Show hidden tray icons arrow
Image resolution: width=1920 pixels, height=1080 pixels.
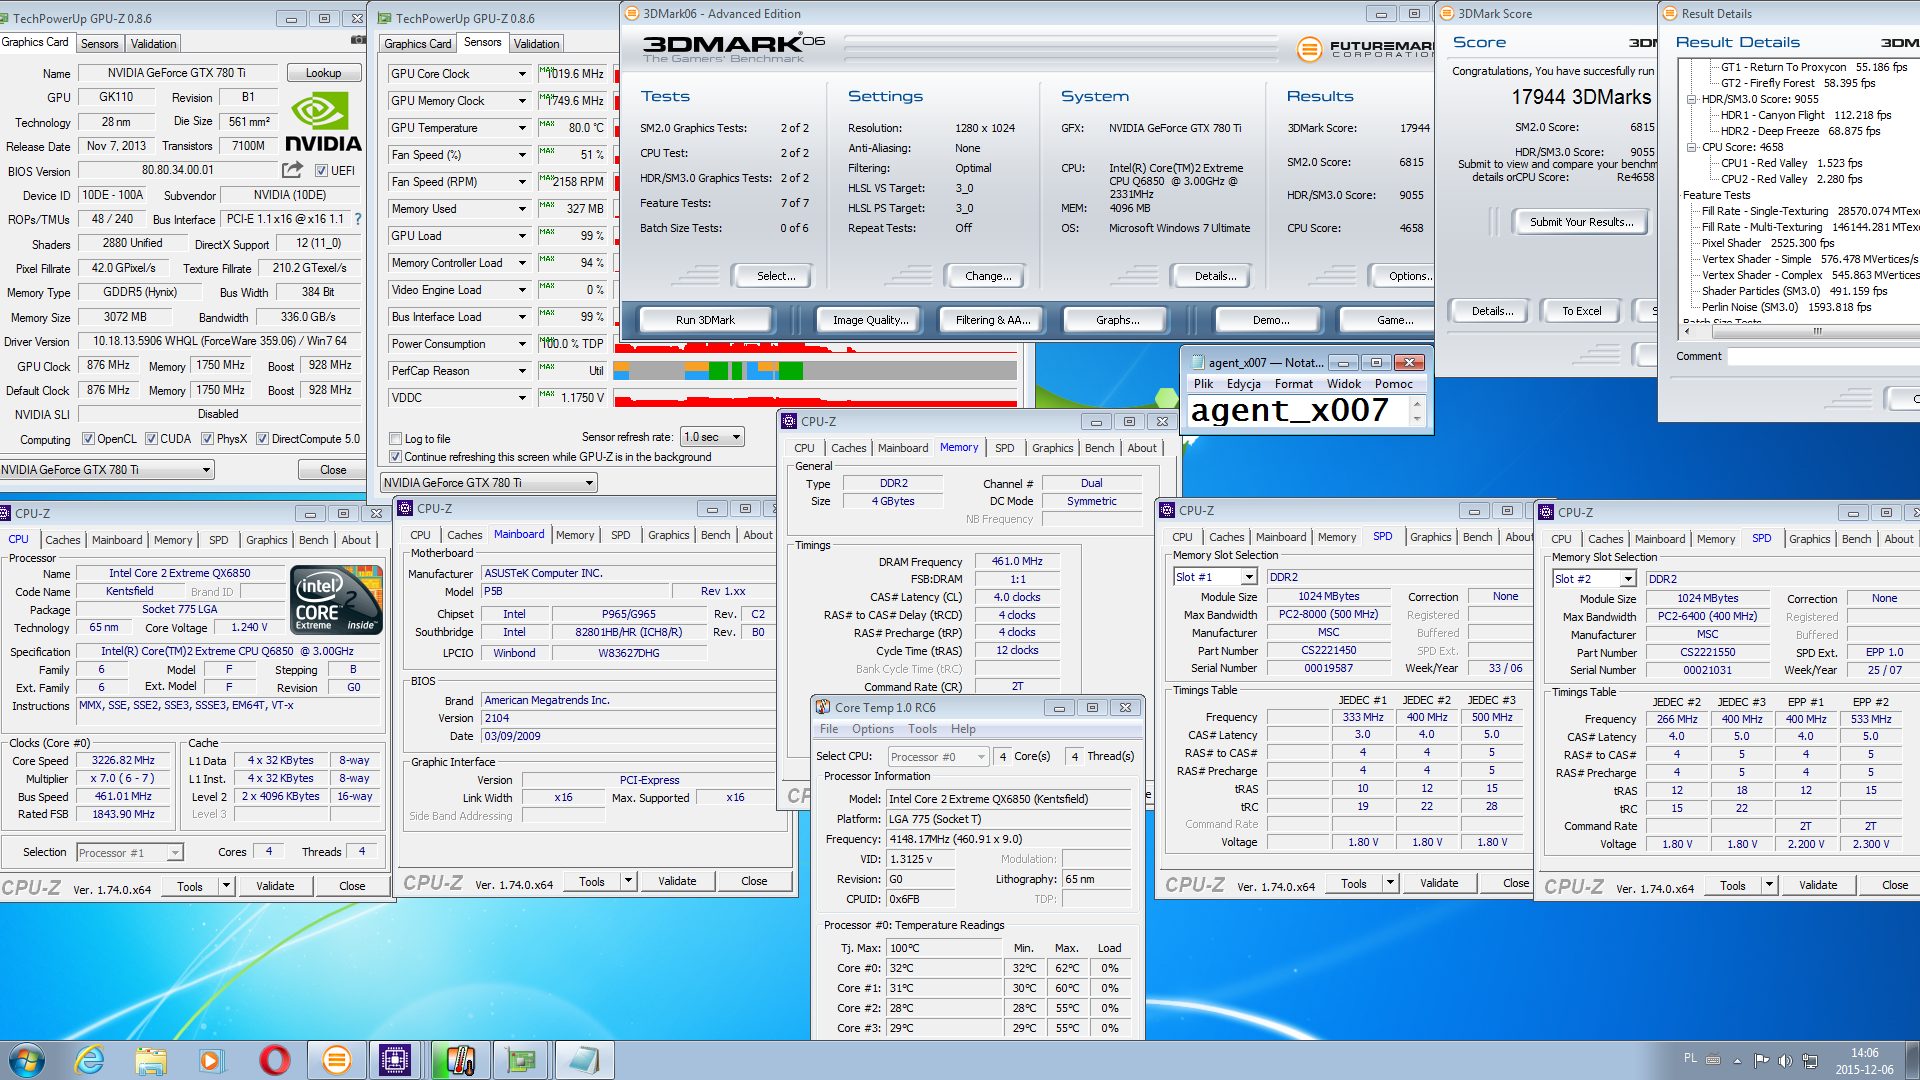[x=1737, y=1060]
